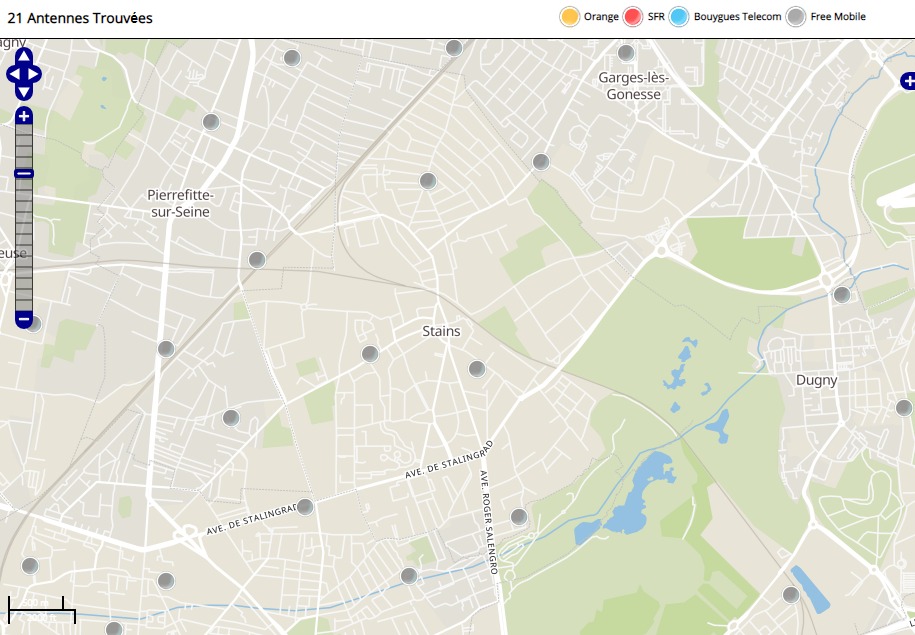Open the antenna marker cut off at the map's bottom edge
Image resolution: width=915 pixels, height=635 pixels.
tap(114, 629)
